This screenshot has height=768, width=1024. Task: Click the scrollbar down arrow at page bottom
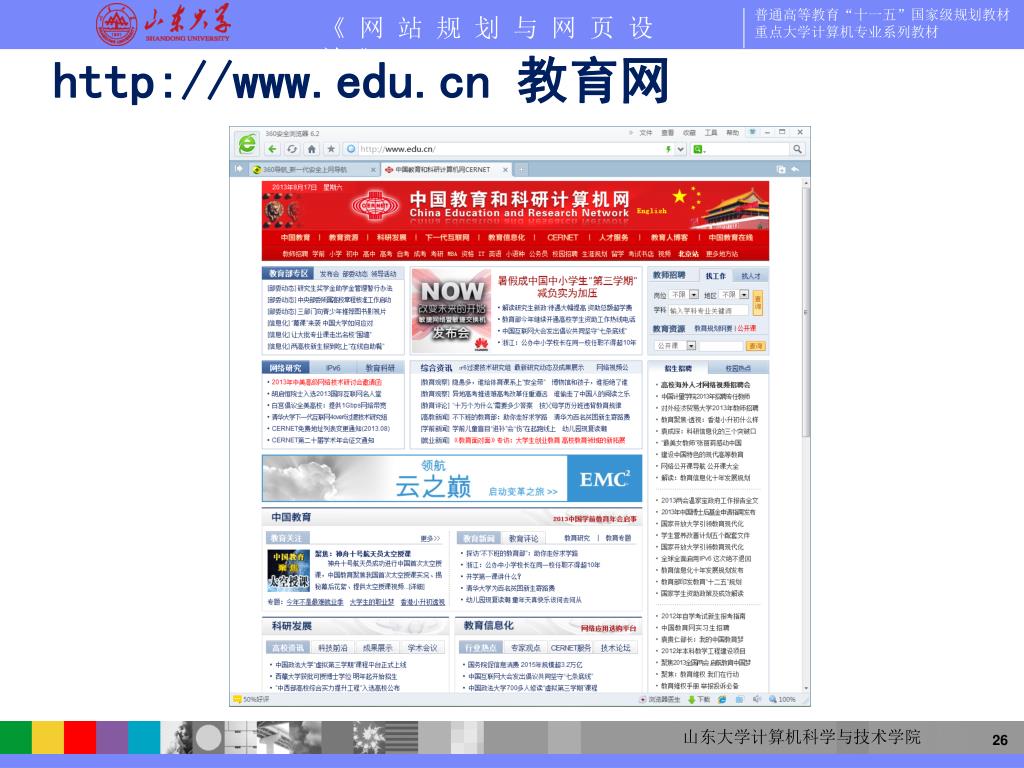(806, 688)
